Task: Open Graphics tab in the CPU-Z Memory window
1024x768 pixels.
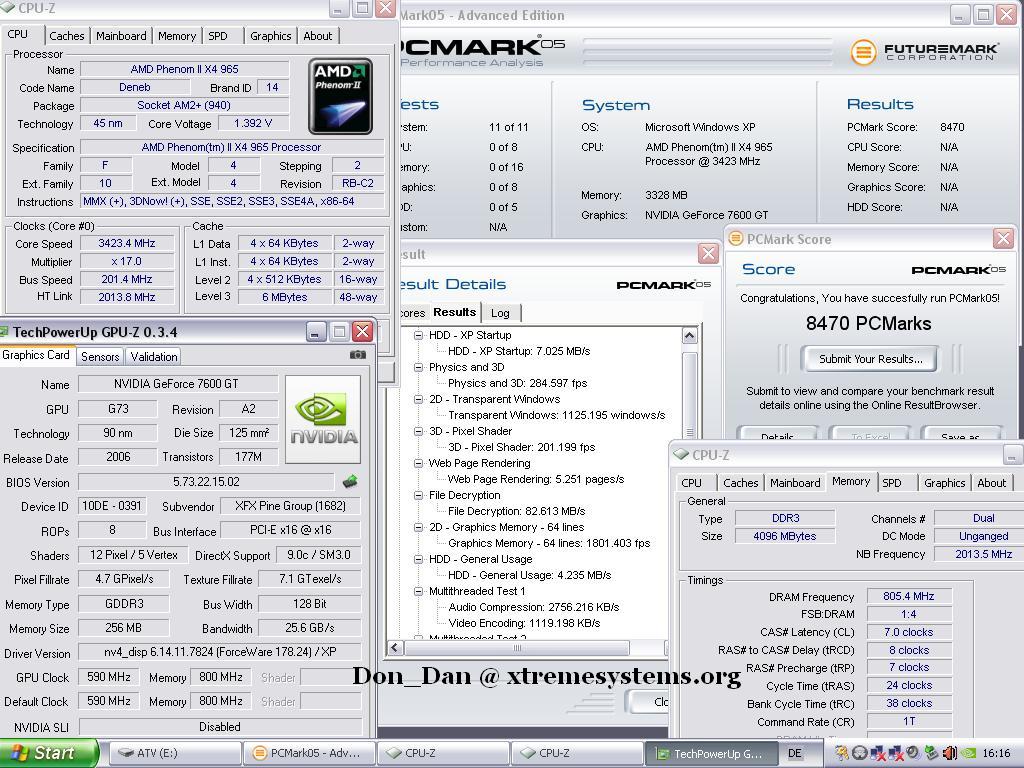Action: 944,483
